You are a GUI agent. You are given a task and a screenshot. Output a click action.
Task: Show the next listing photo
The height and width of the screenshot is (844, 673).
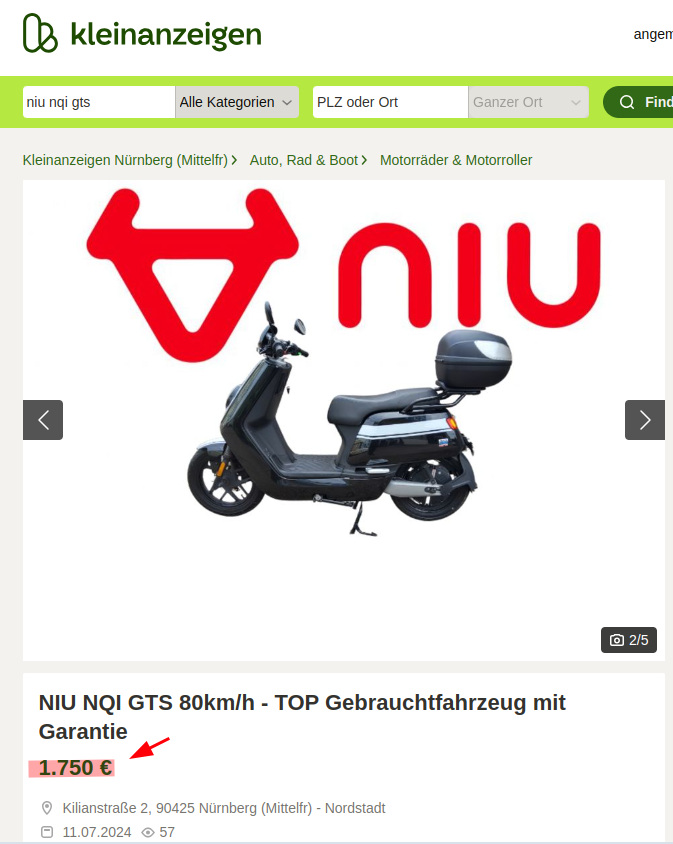(644, 420)
